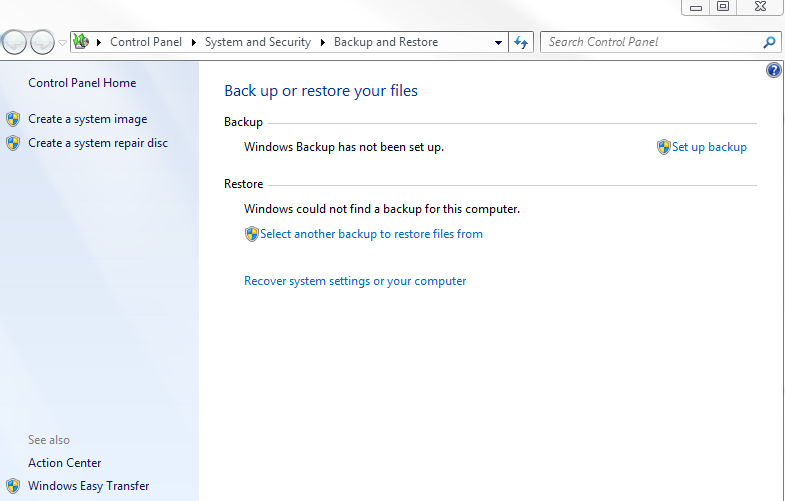
Task: Click the Control Panel icon in address bar
Action: click(82, 42)
